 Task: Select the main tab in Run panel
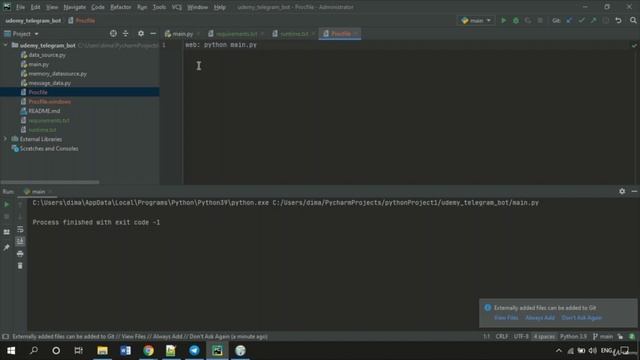38,191
